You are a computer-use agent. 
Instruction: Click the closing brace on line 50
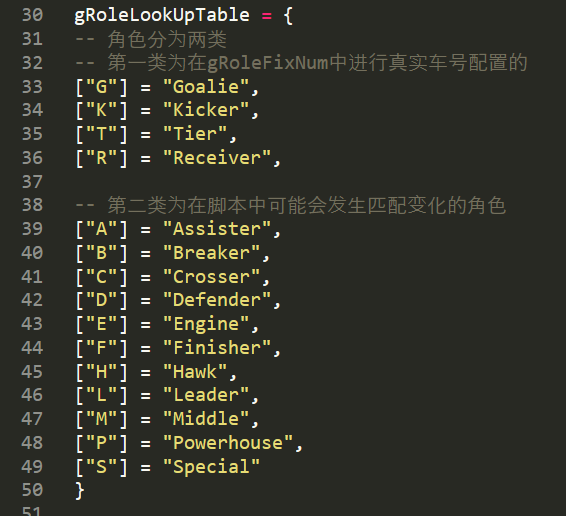[x=79, y=490]
